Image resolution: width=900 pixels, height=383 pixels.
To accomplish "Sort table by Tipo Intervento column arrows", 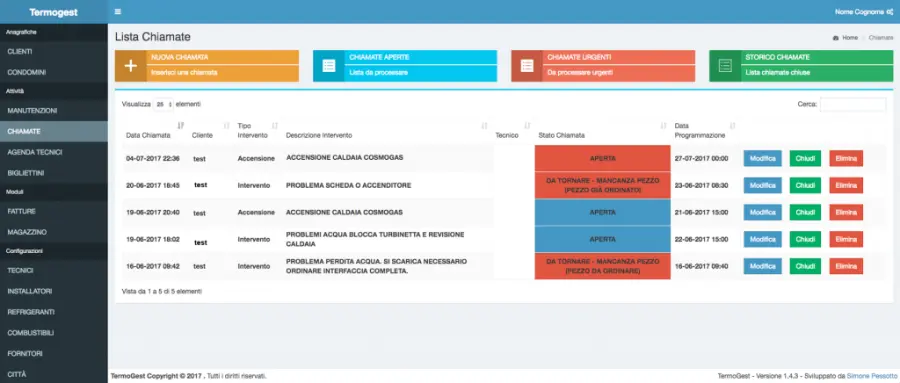I will [275, 125].
